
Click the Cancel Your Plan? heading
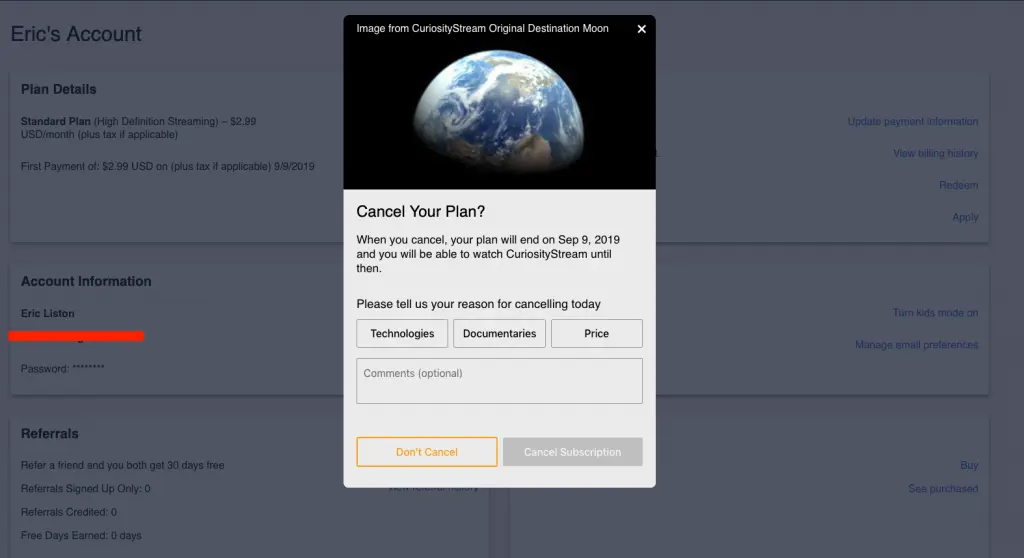pyautogui.click(x=421, y=212)
